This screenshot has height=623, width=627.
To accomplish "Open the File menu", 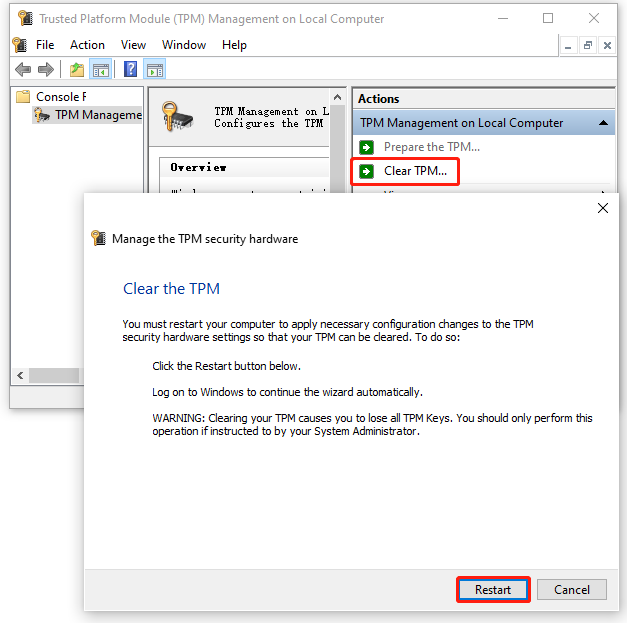I will (45, 45).
